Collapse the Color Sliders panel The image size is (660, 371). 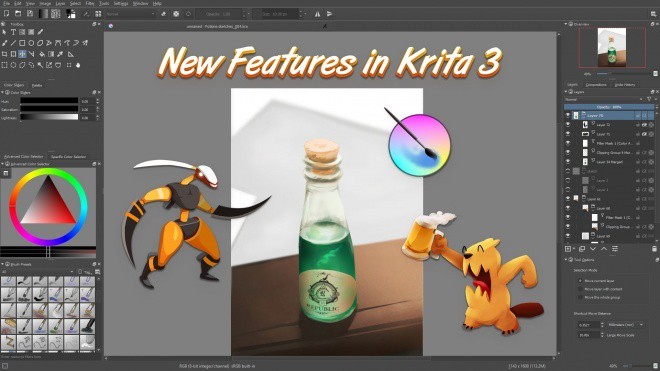(3, 92)
